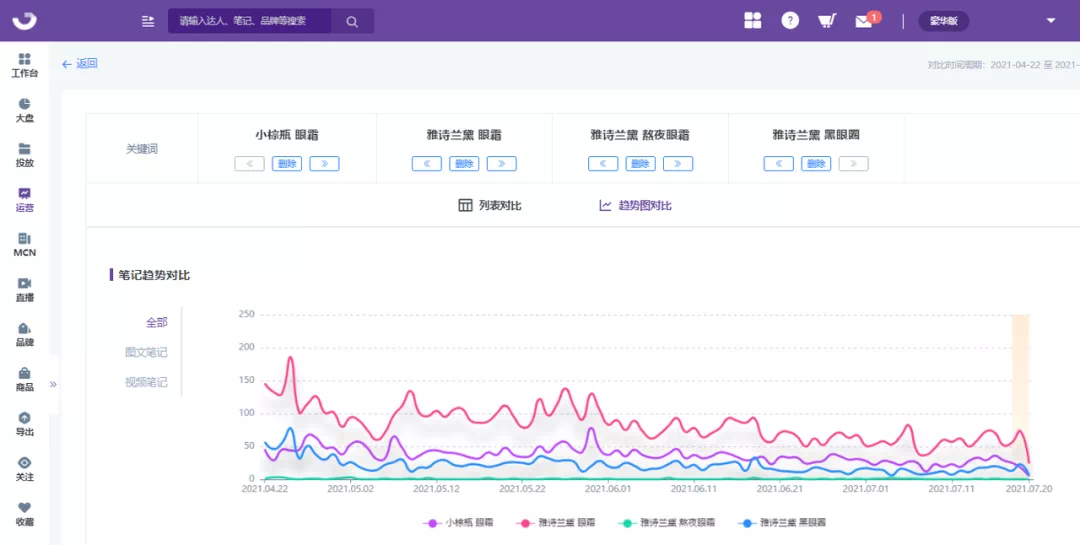Move 雅诗兰黛 眼霜 column left
The height and width of the screenshot is (545, 1080).
click(427, 164)
